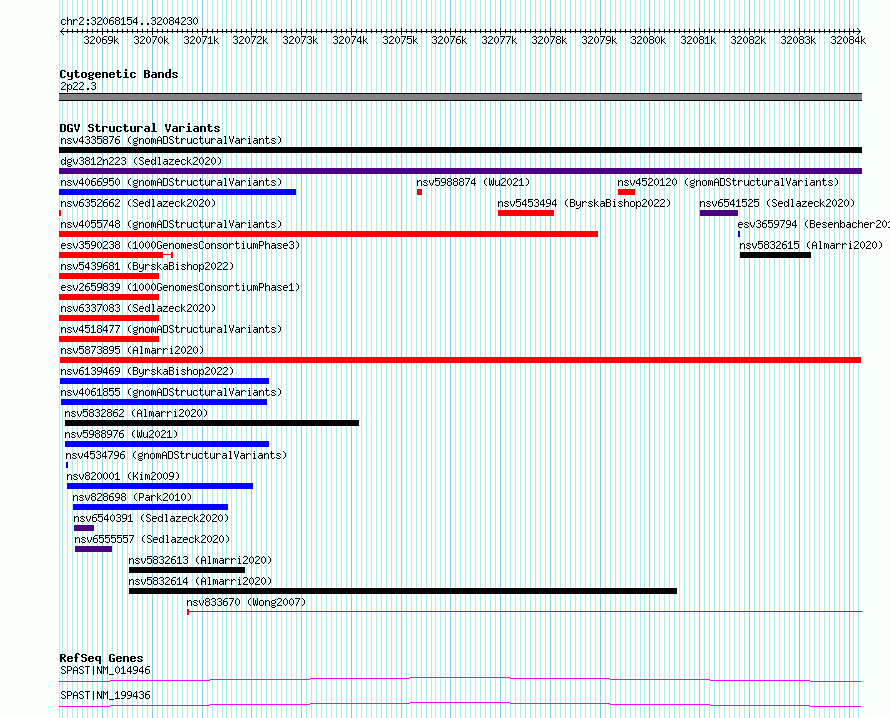The image size is (890, 718).
Task: Click the nsv5988874 (Wu2021) label
Action: tap(473, 182)
